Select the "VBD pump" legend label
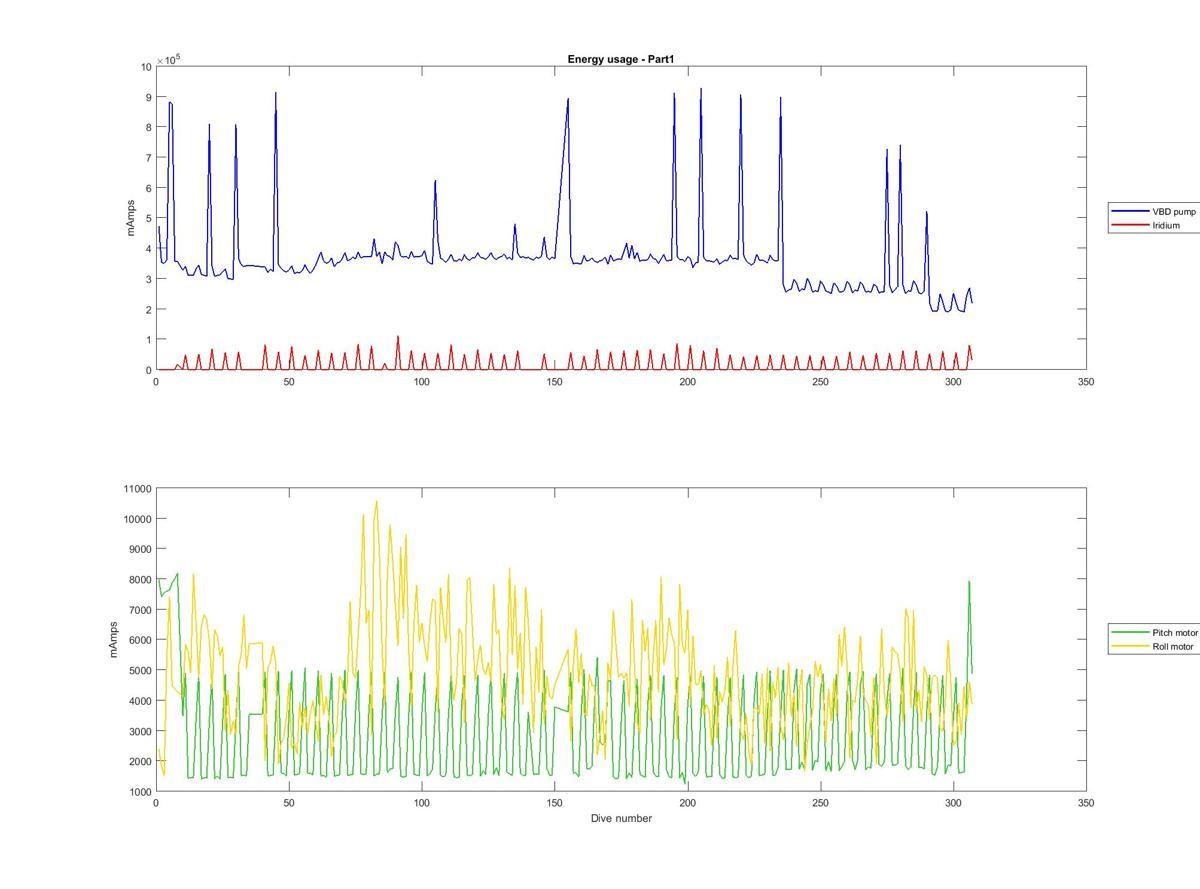 (1174, 212)
